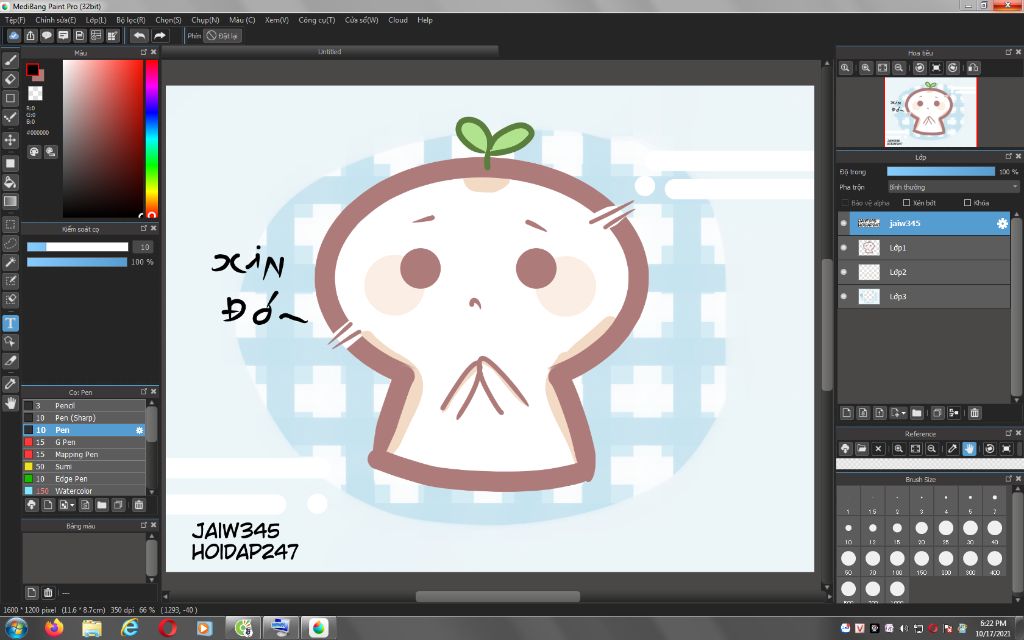
Task: Enable the Xén bớt clipping checkbox
Action: click(x=906, y=203)
